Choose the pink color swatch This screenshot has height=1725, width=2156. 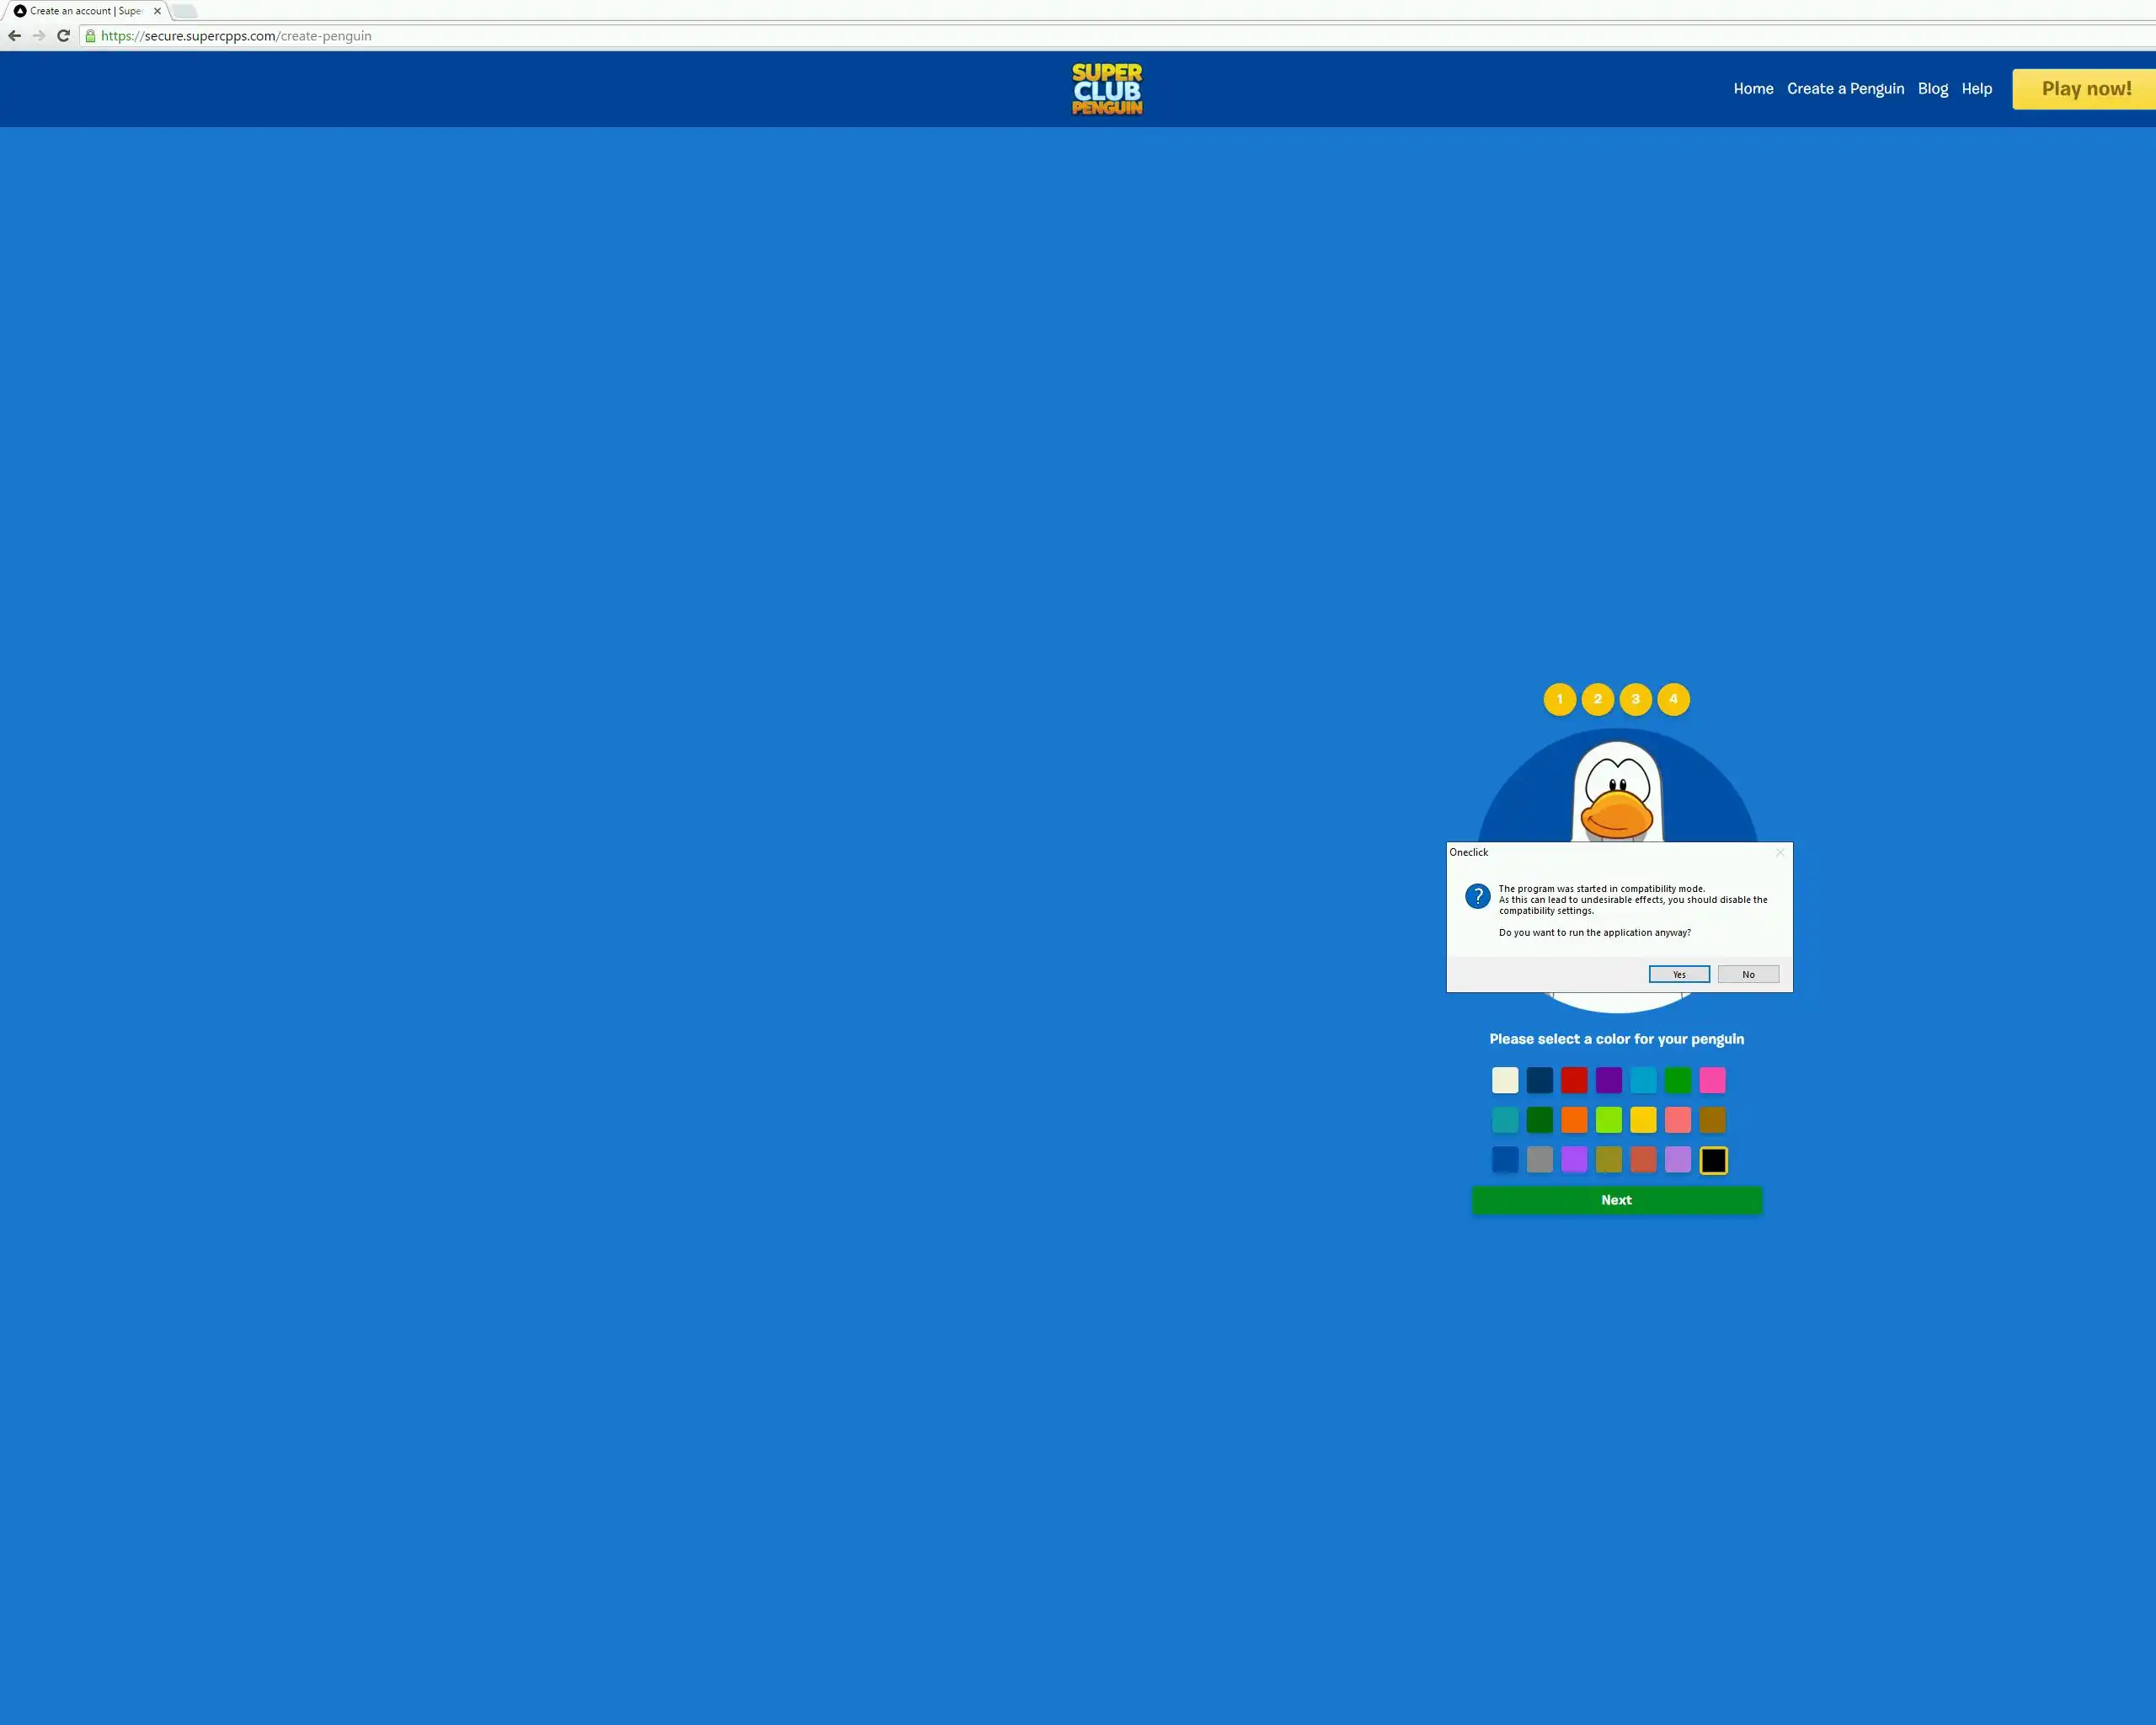coord(1712,1080)
